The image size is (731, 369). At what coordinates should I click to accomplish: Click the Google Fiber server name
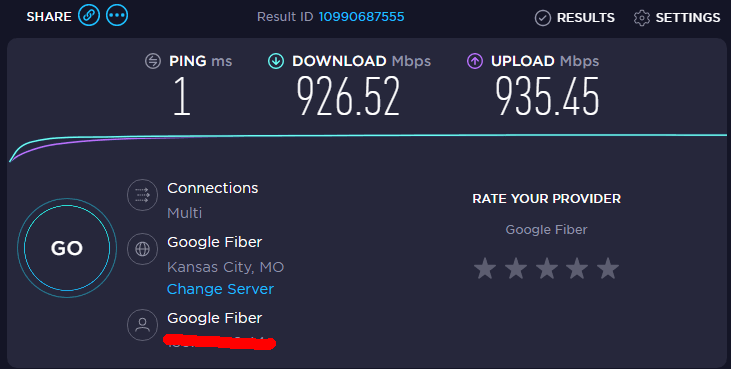click(214, 242)
